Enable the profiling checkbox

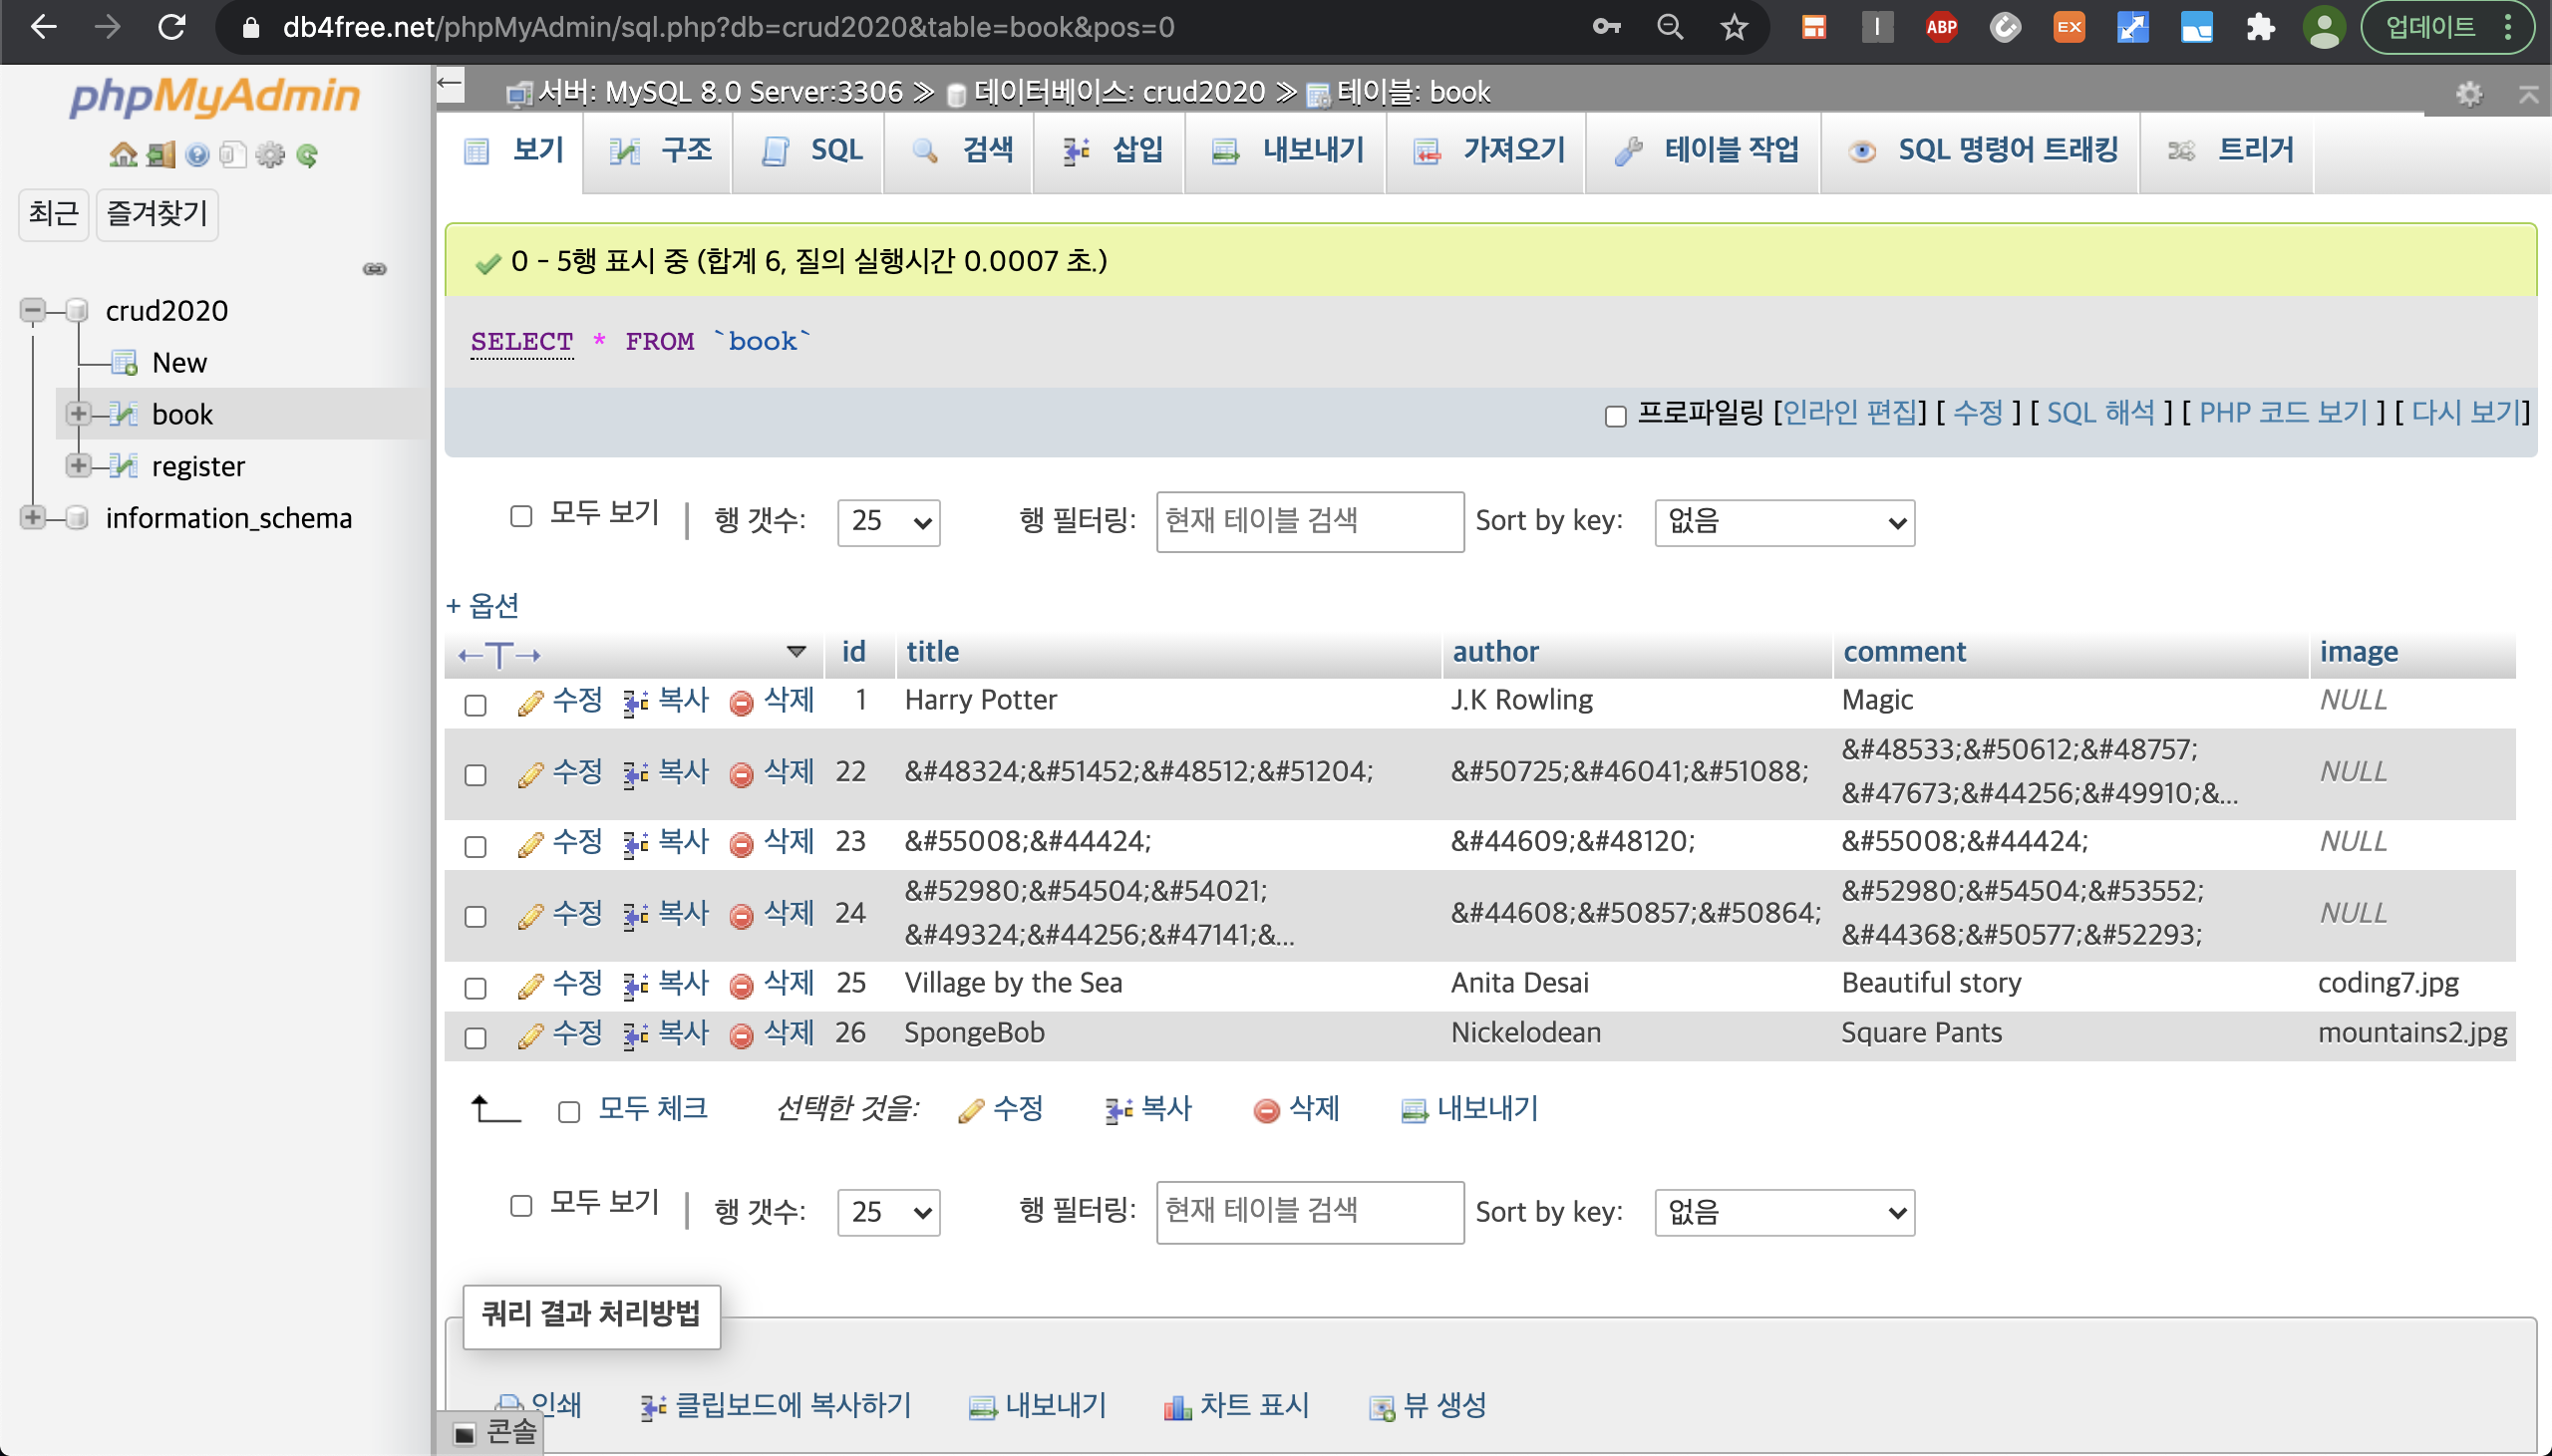point(1615,416)
